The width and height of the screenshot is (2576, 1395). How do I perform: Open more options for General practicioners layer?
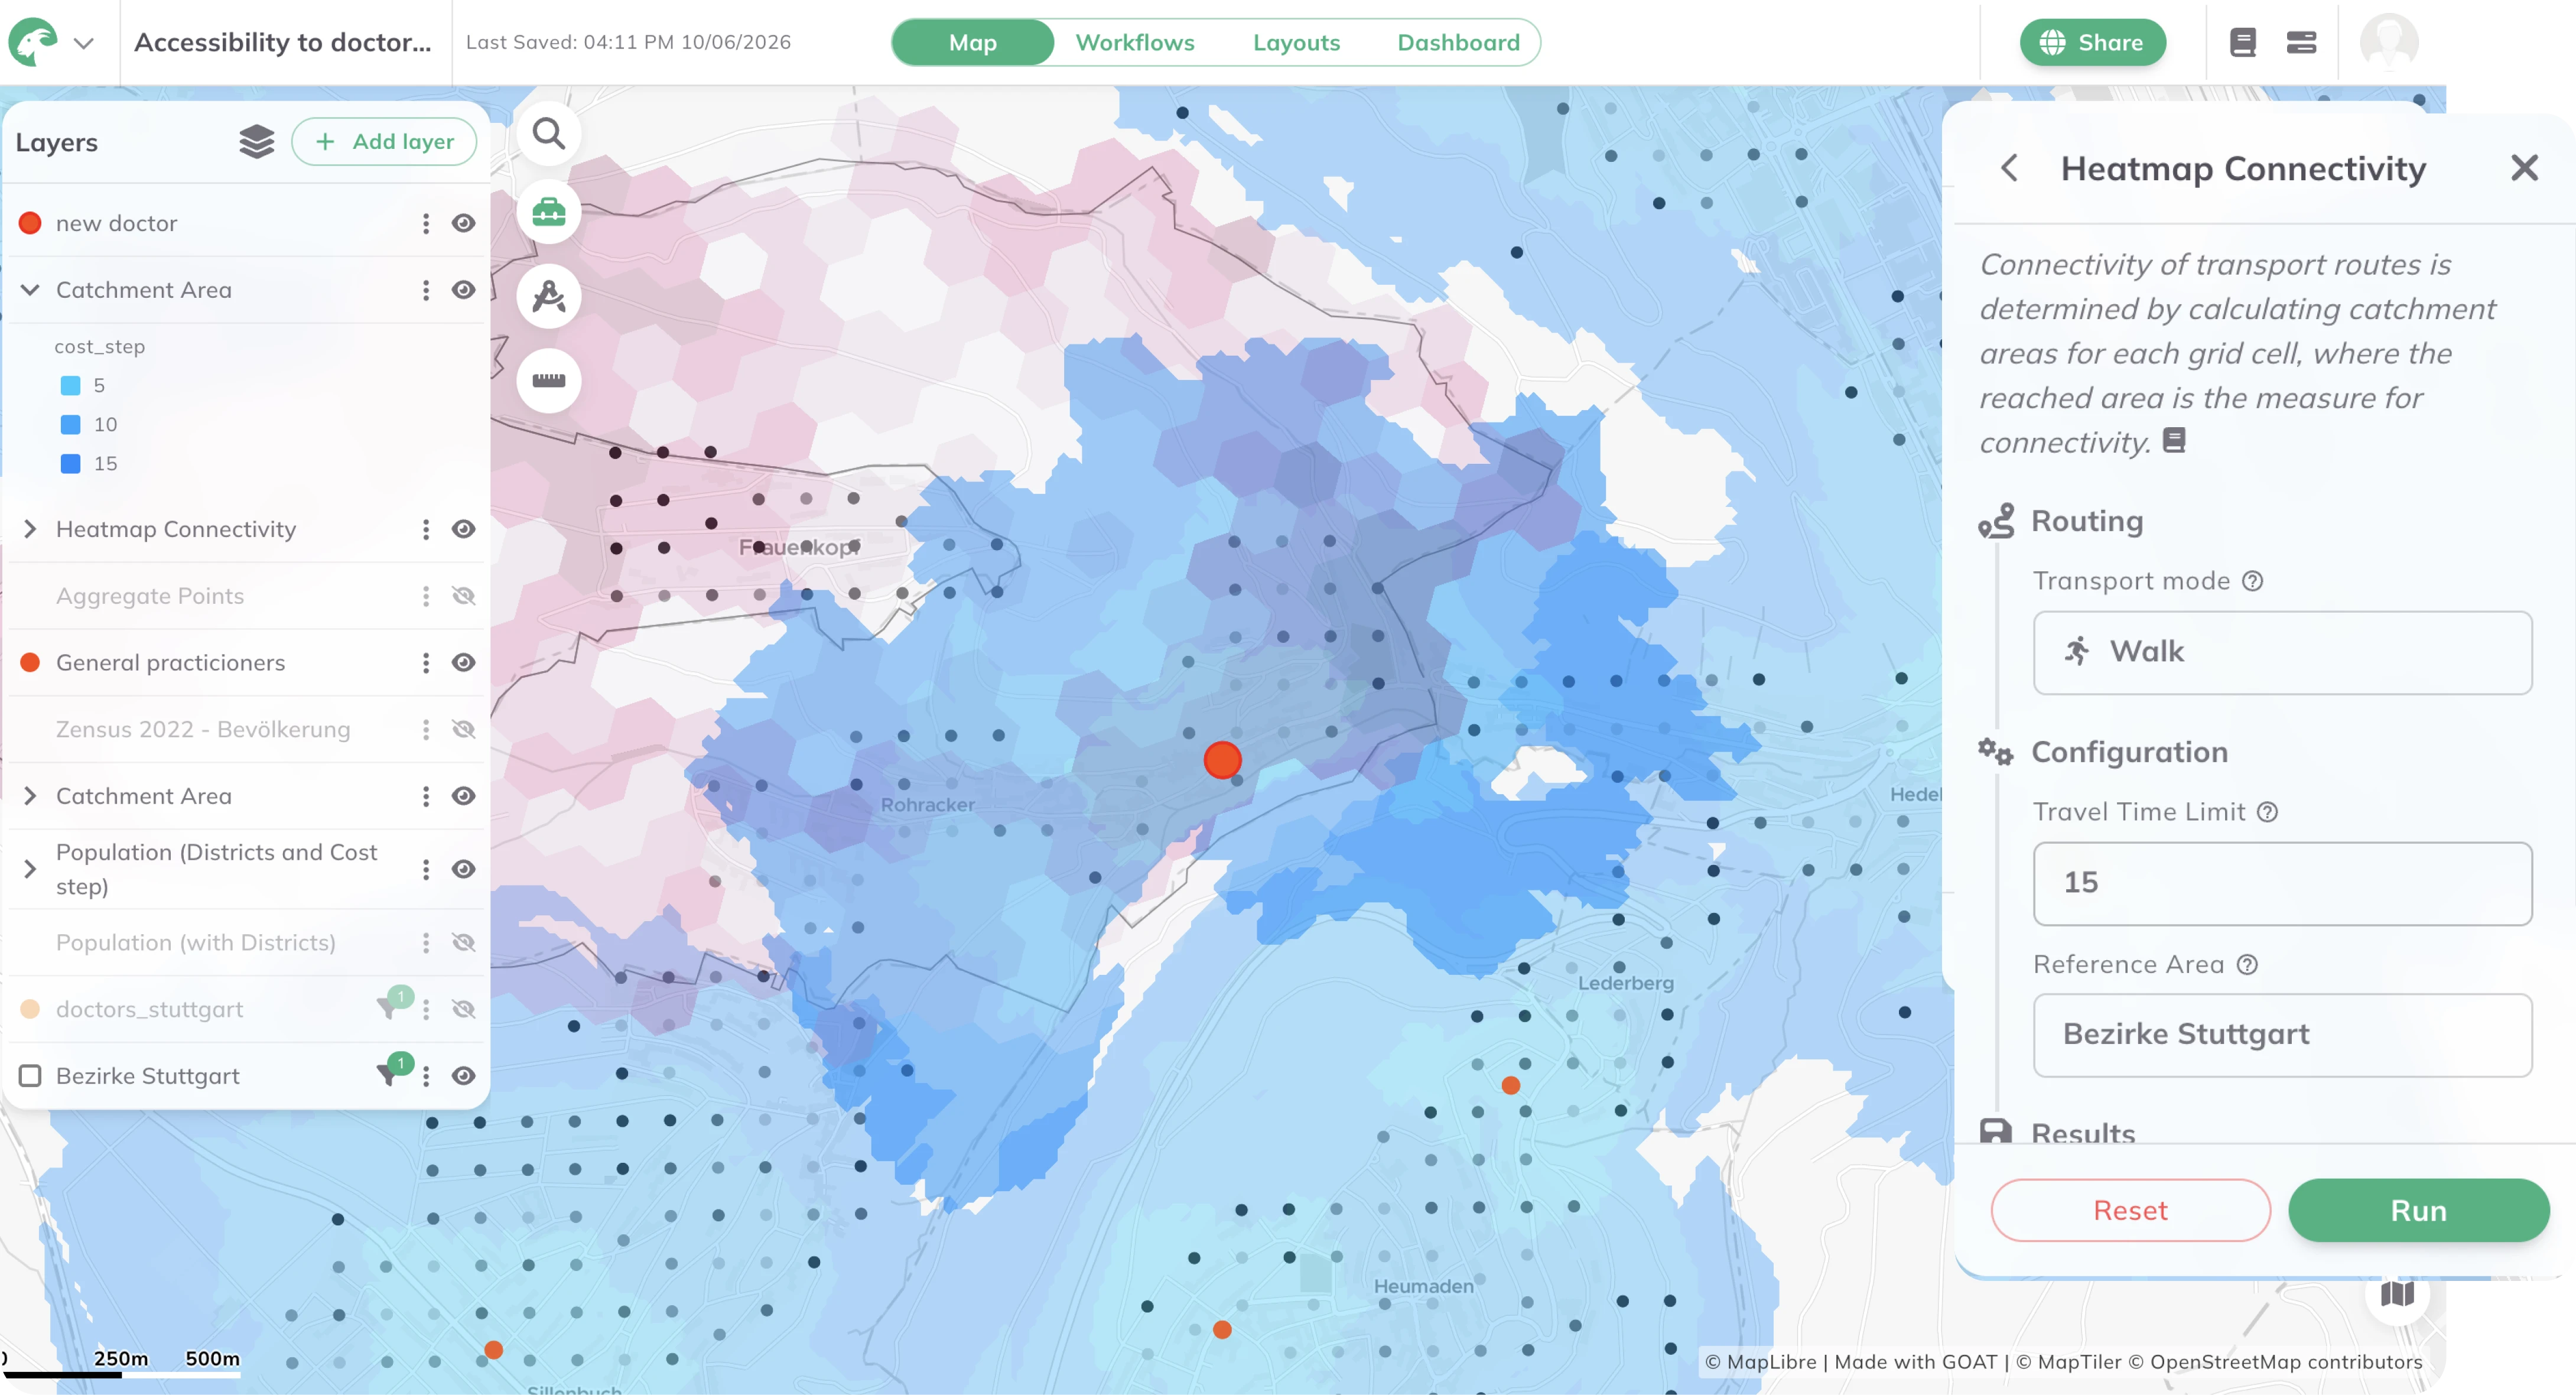coord(426,663)
